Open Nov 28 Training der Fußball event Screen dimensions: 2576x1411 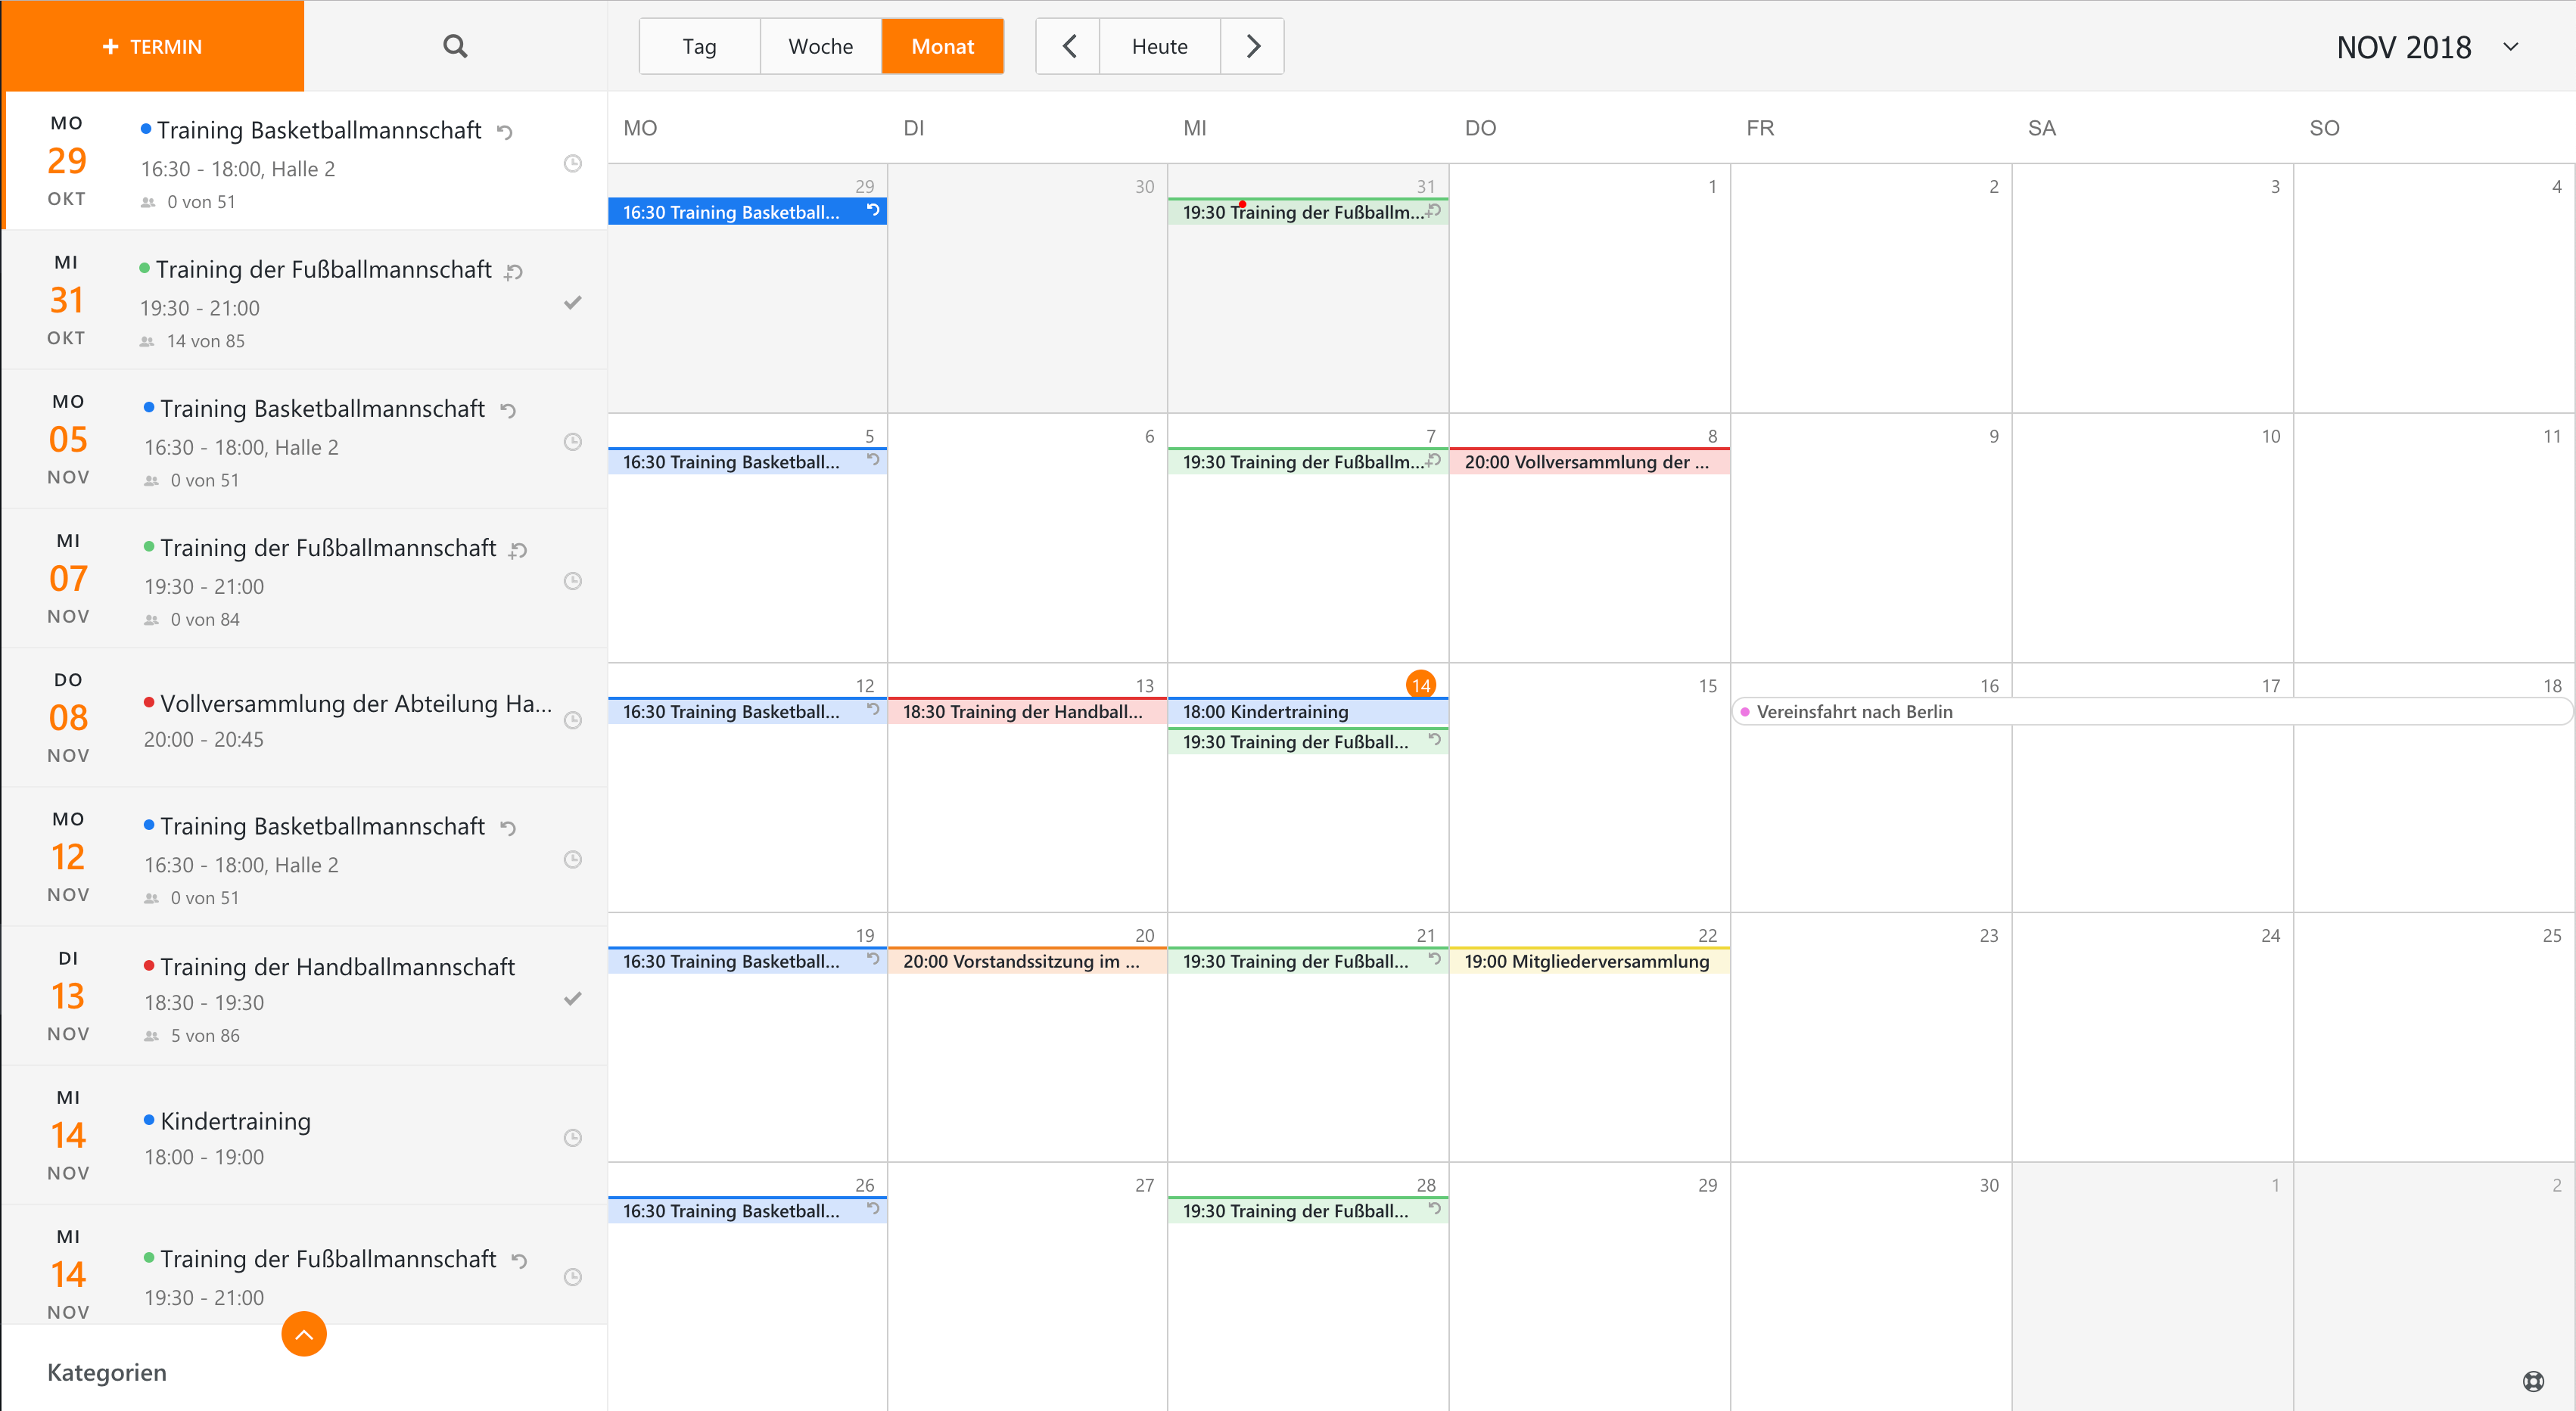1308,1210
